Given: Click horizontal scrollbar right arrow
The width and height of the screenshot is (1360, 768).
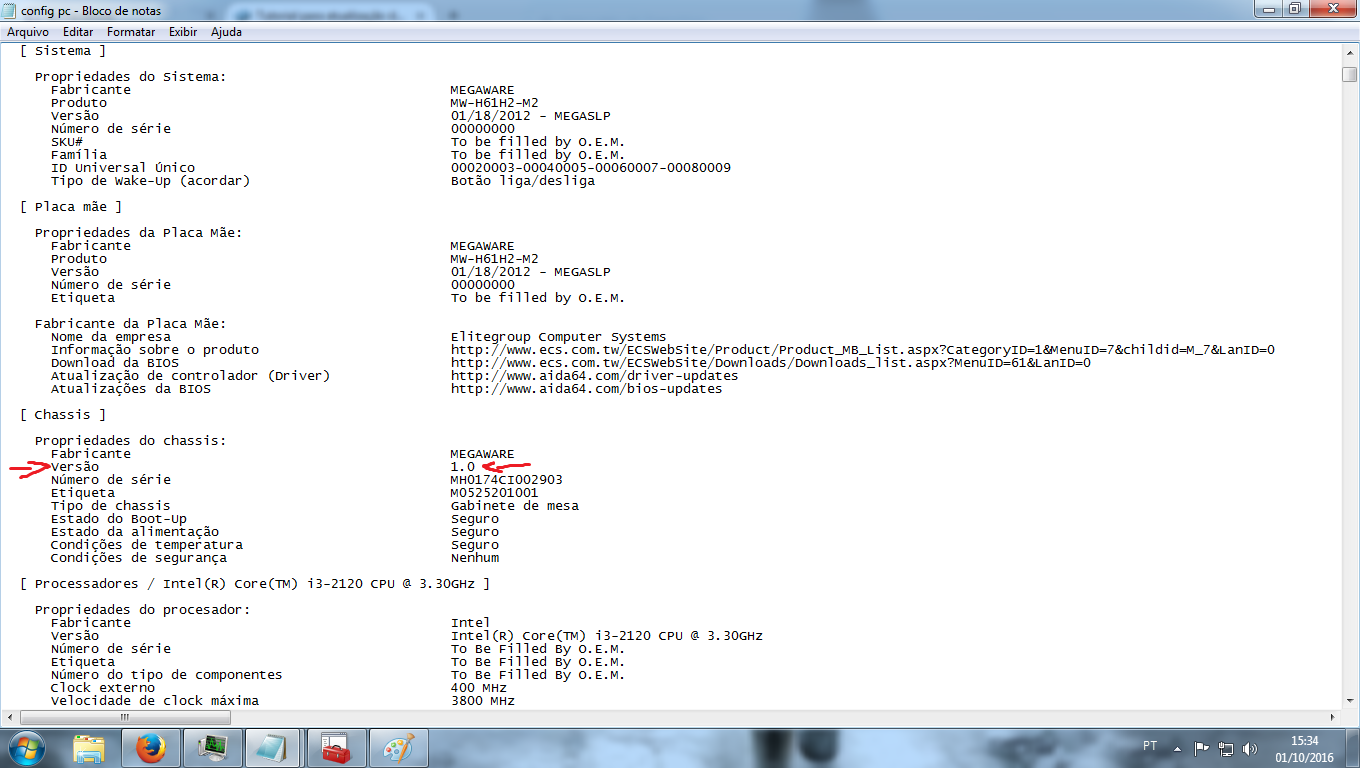Looking at the screenshot, I should (x=1332, y=717).
